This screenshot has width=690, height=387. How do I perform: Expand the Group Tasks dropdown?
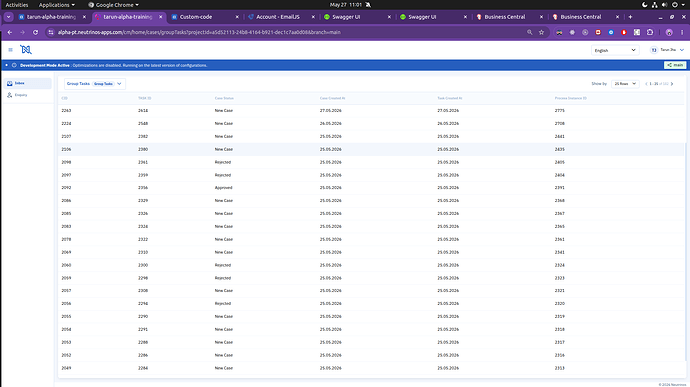(95, 84)
